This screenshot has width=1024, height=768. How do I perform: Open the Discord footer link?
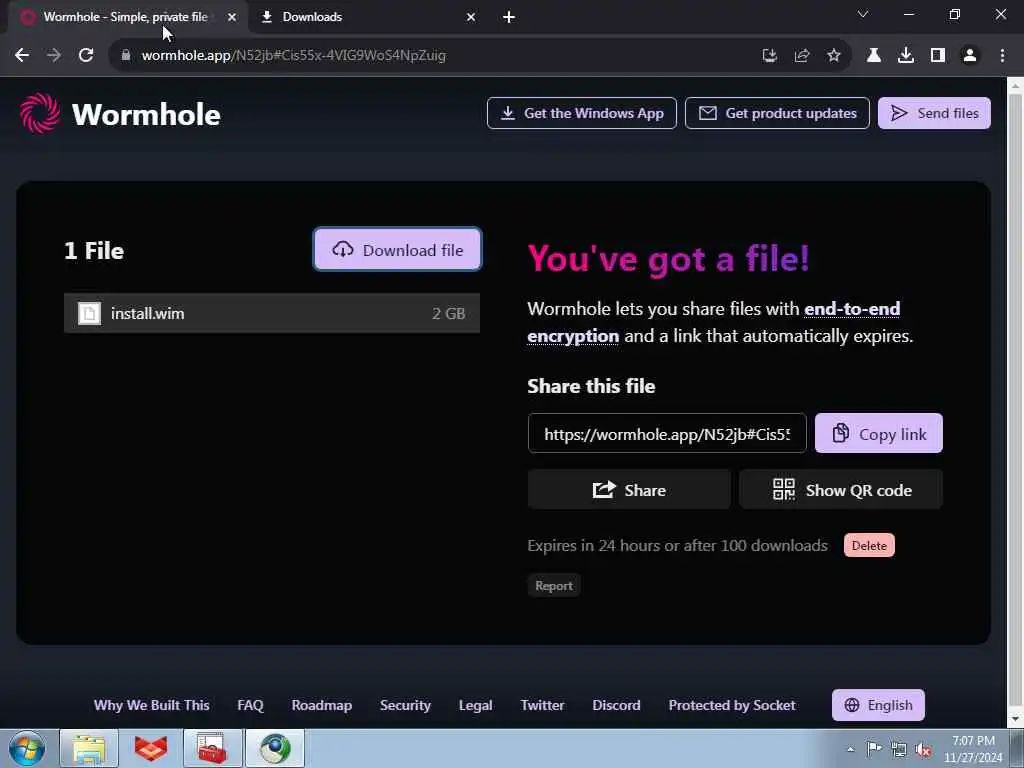point(616,705)
